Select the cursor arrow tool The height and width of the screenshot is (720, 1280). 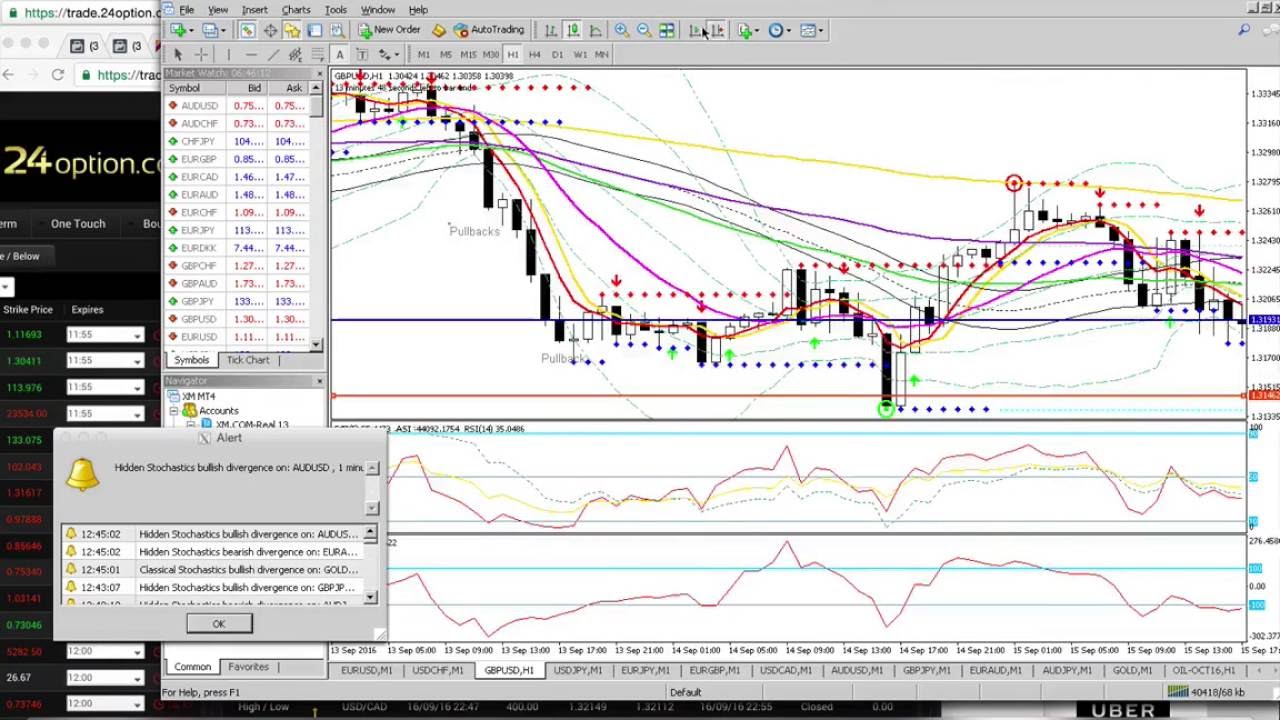tap(178, 55)
